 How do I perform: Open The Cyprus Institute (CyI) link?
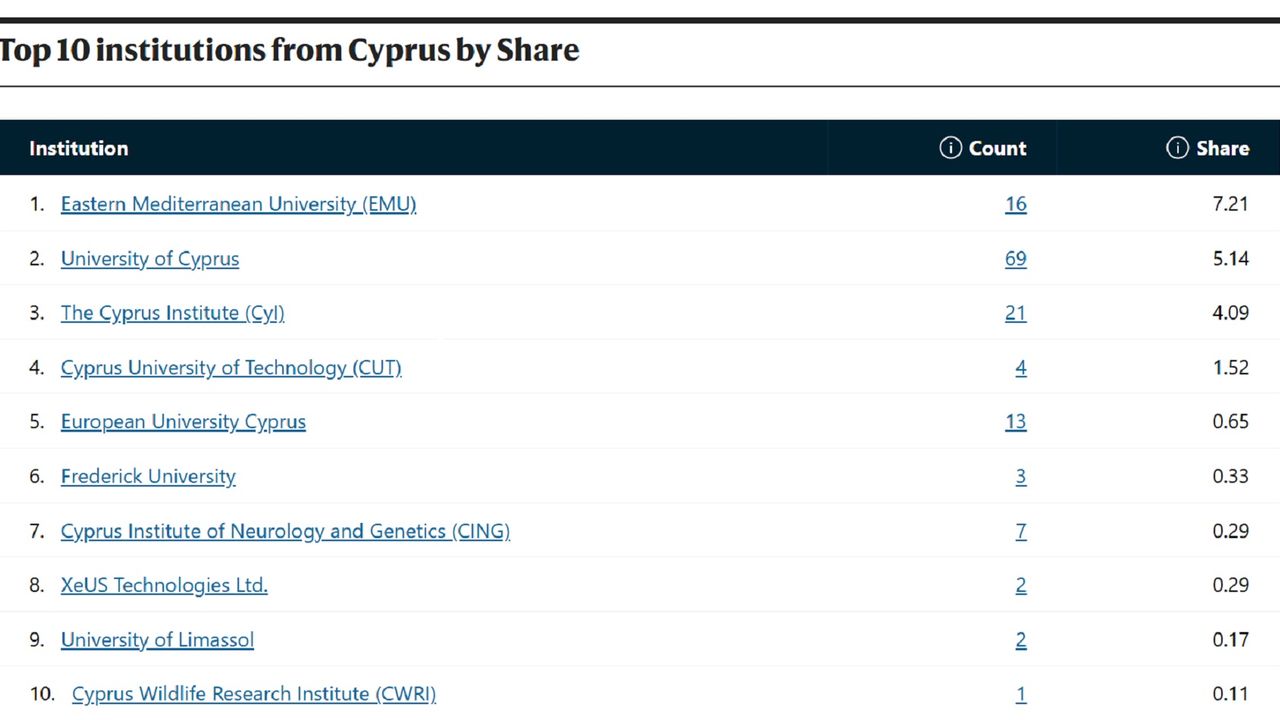coord(172,313)
